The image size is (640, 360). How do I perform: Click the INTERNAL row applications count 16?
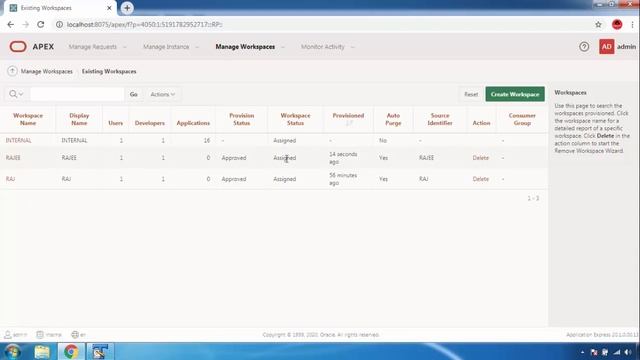pyautogui.click(x=207, y=140)
